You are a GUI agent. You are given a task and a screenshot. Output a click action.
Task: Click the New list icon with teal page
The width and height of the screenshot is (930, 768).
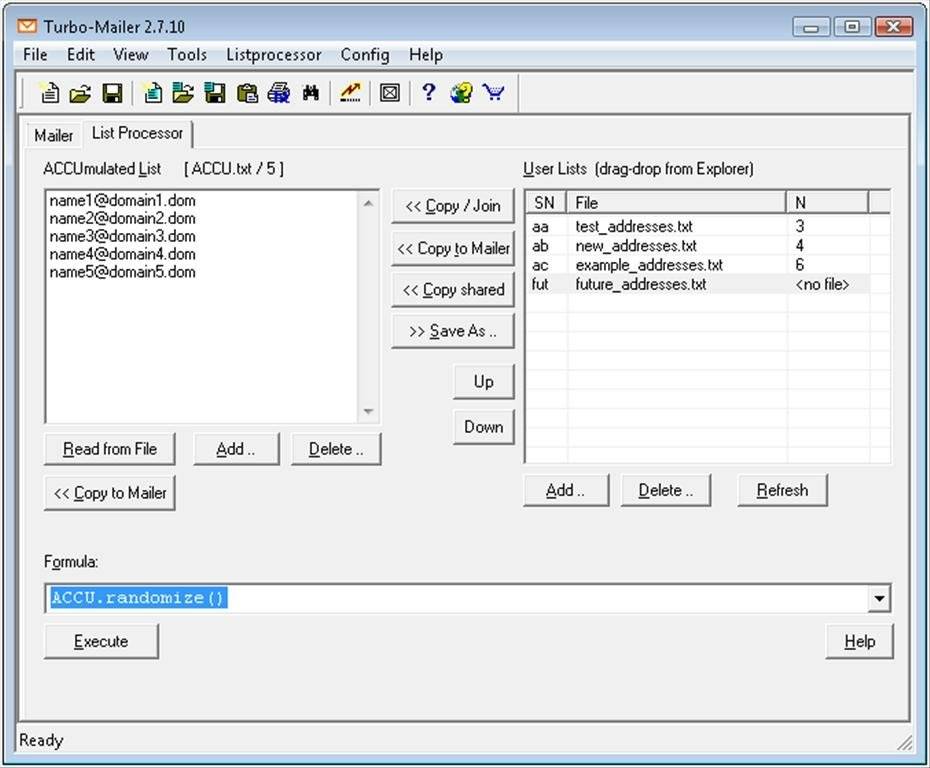153,93
